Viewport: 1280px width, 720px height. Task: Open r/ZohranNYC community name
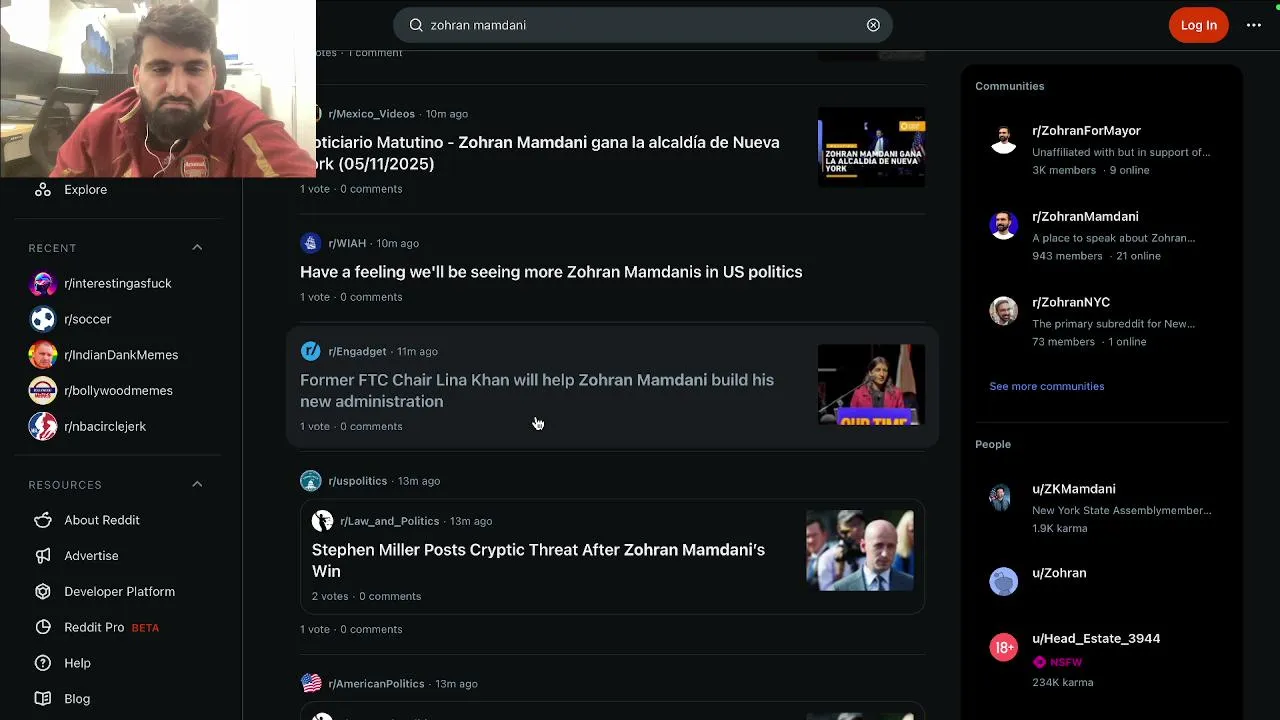coord(1071,302)
